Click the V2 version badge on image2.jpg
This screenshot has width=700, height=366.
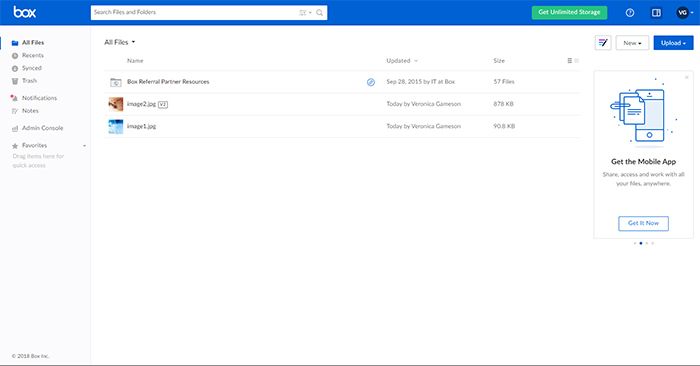click(163, 104)
